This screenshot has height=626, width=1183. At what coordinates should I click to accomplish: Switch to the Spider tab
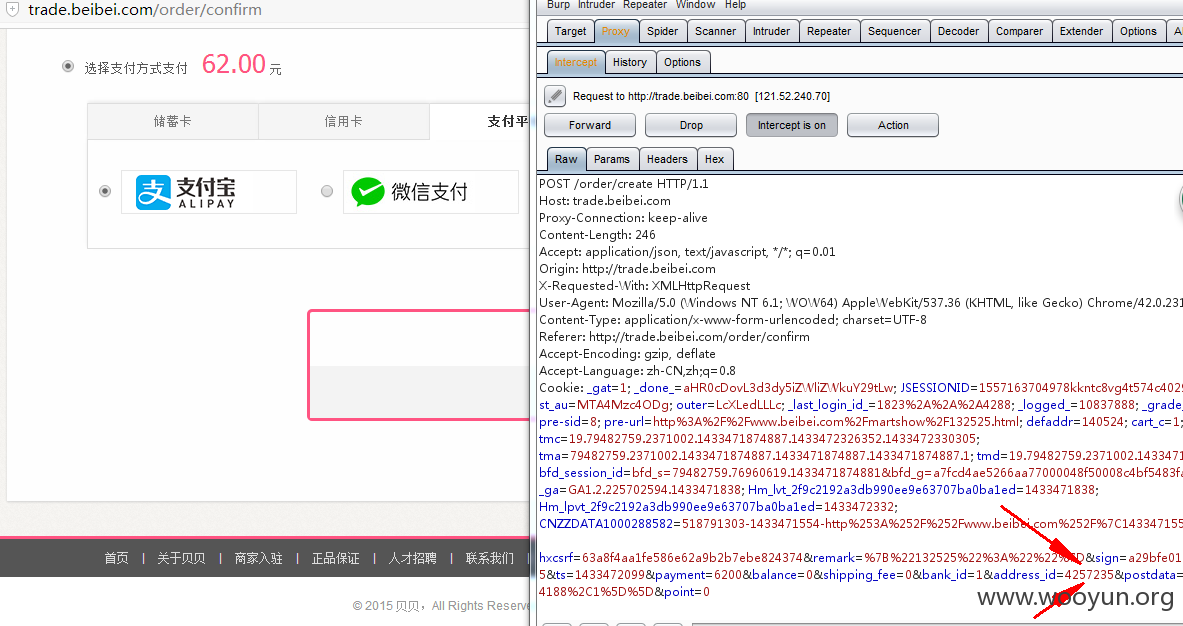point(662,31)
